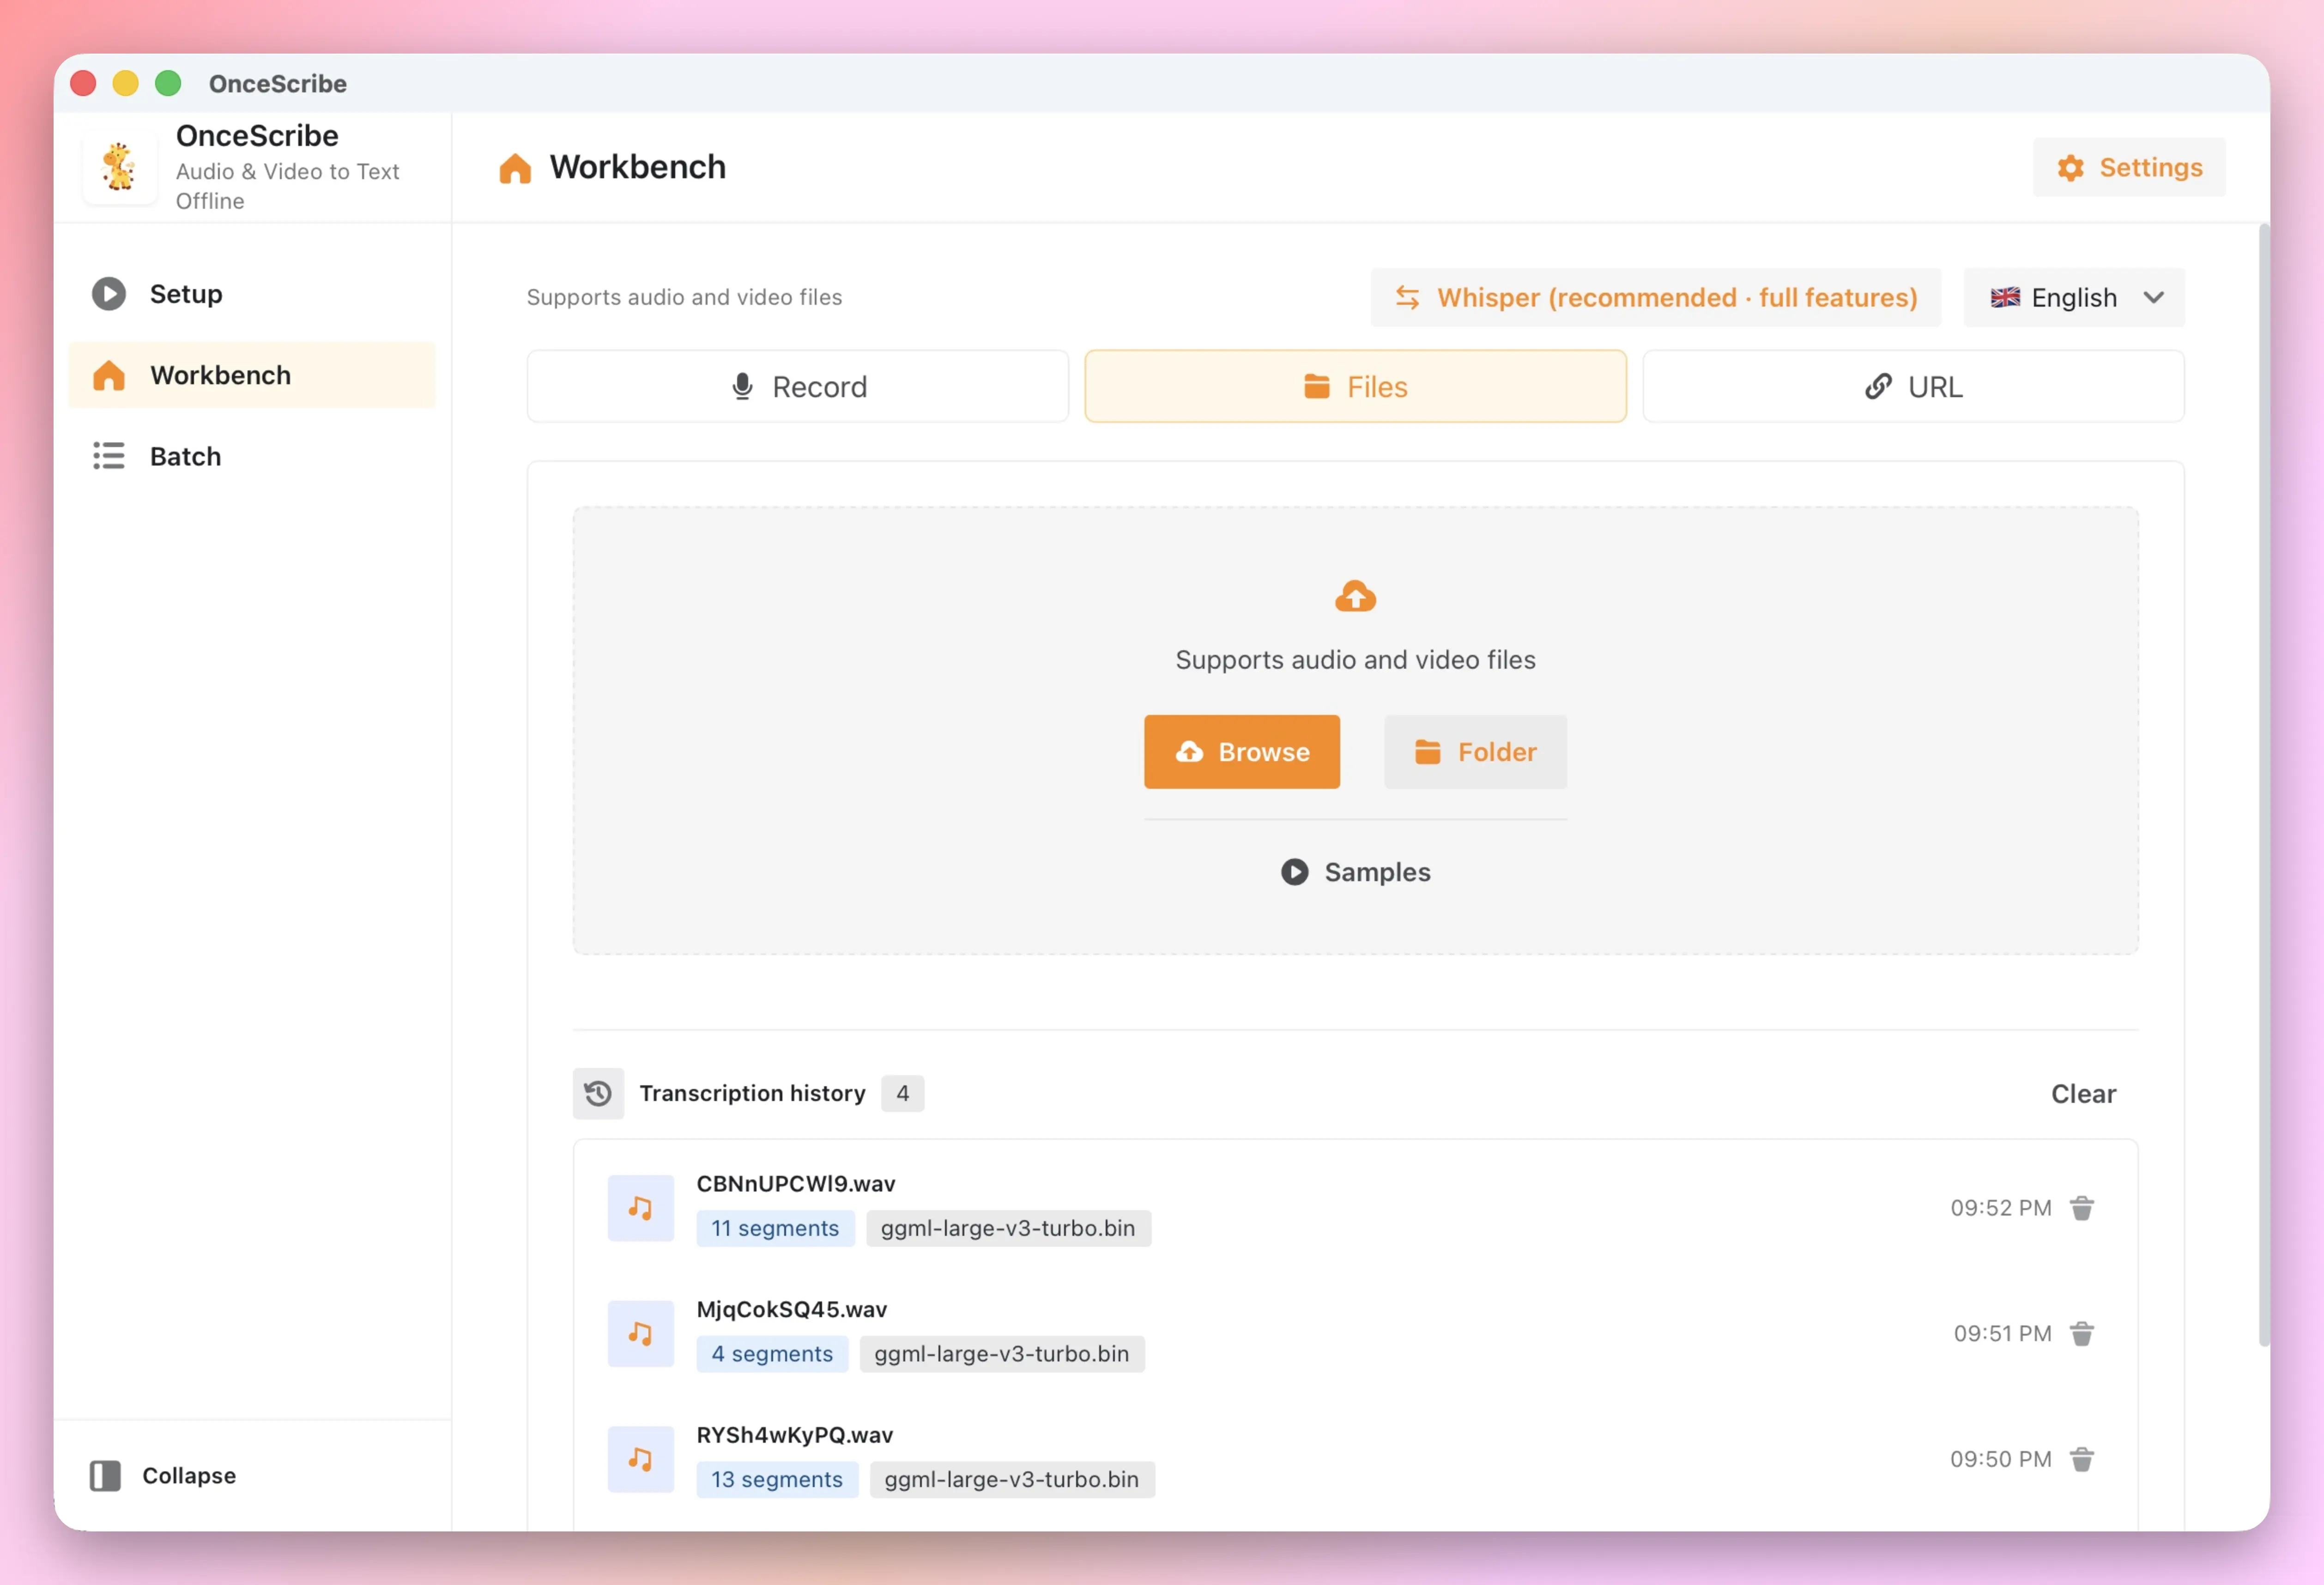Click model tag on MjqCokSQ45.wav row
Viewport: 2324px width, 1585px height.
tap(1002, 1354)
